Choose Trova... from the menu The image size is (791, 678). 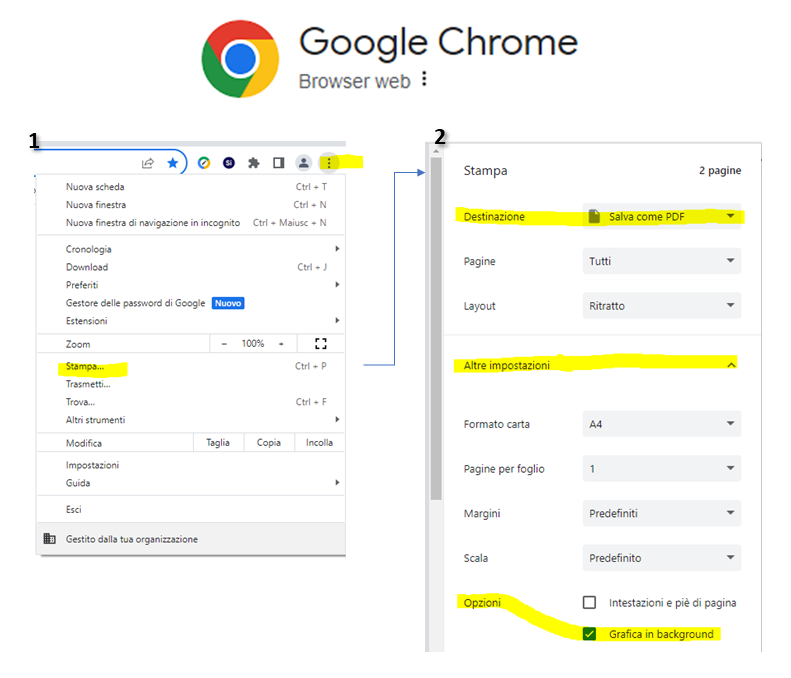(191, 402)
